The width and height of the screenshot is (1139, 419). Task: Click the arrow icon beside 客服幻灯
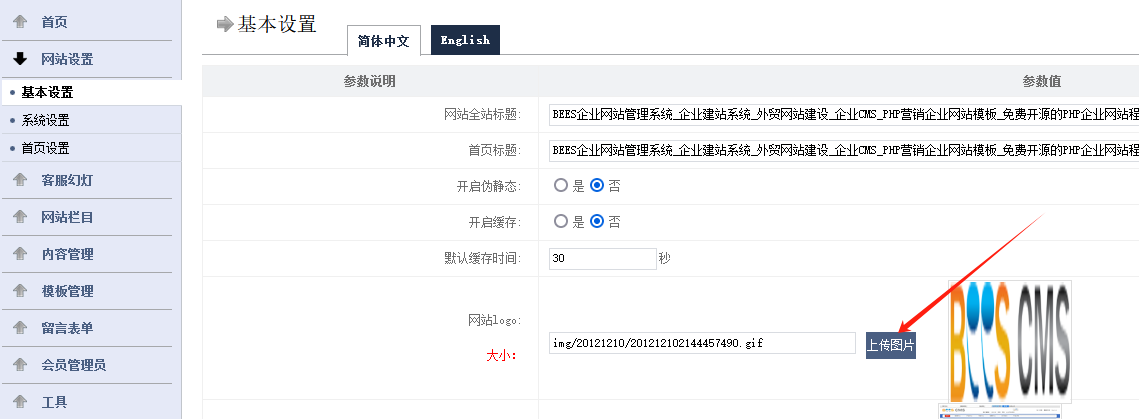coord(20,181)
